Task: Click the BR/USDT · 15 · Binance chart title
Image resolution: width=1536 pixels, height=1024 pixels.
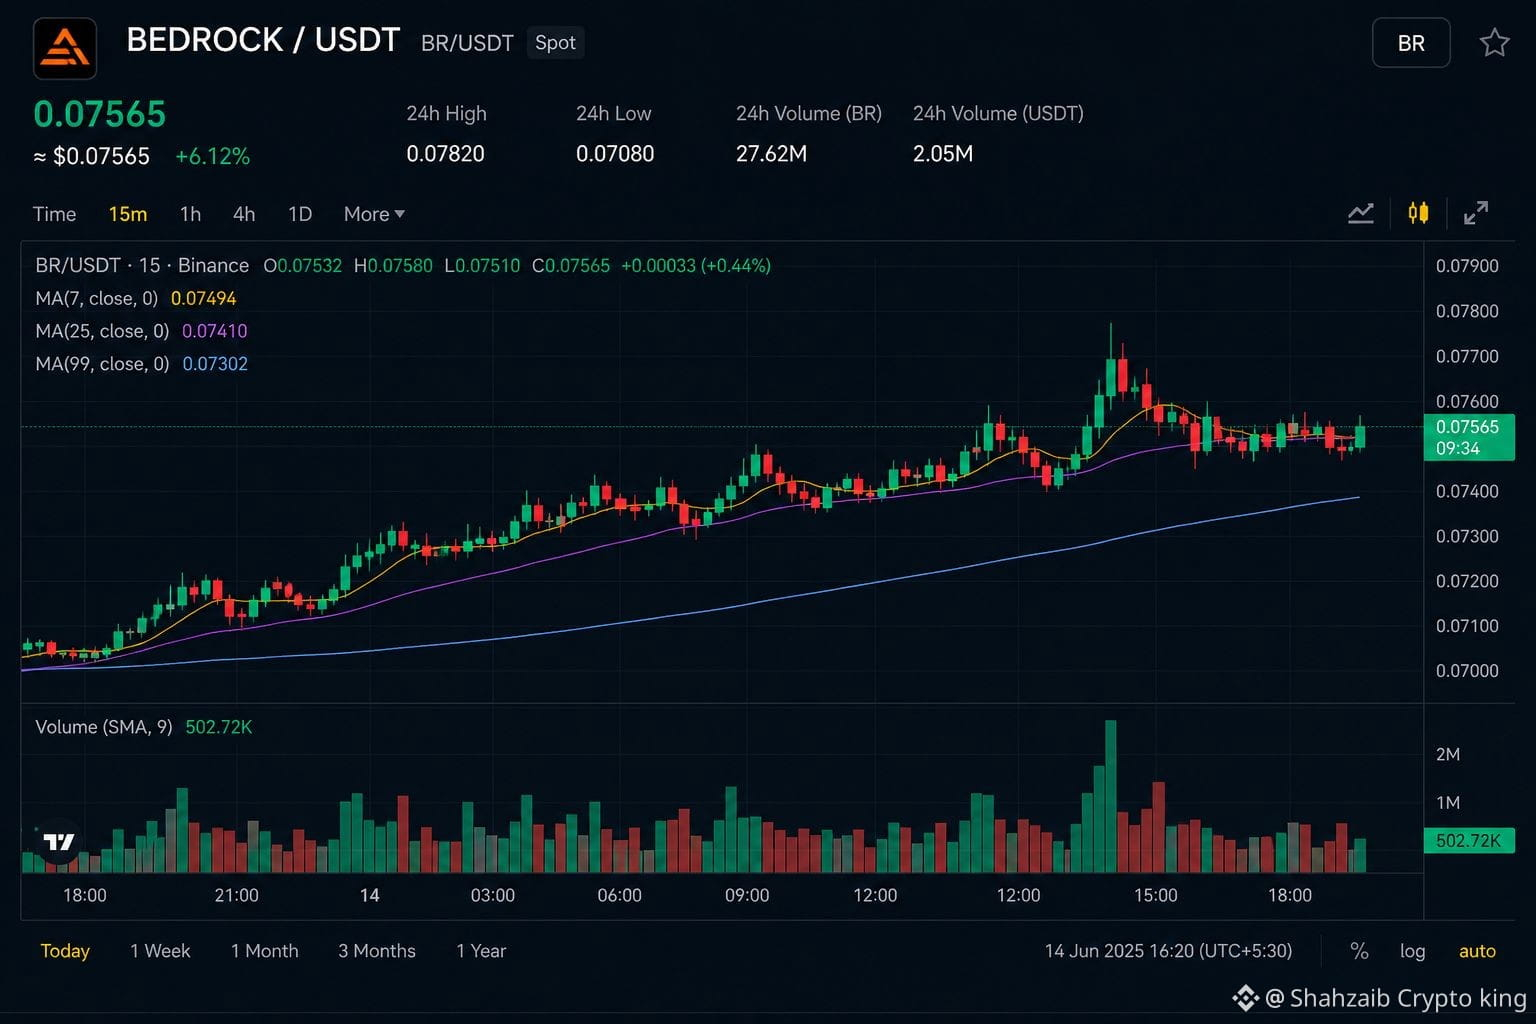Action: coord(142,265)
